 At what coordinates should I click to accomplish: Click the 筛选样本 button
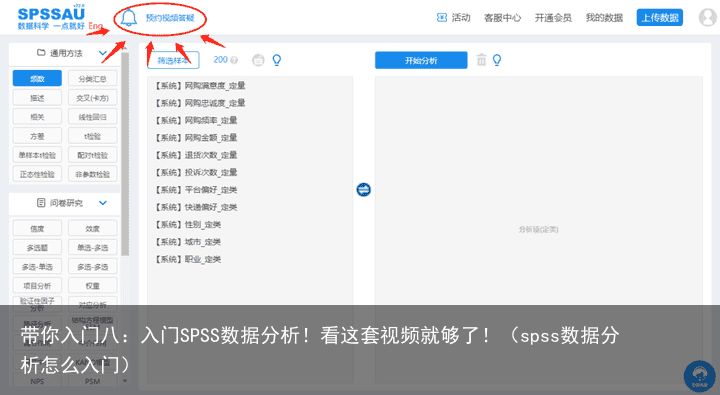click(x=173, y=60)
